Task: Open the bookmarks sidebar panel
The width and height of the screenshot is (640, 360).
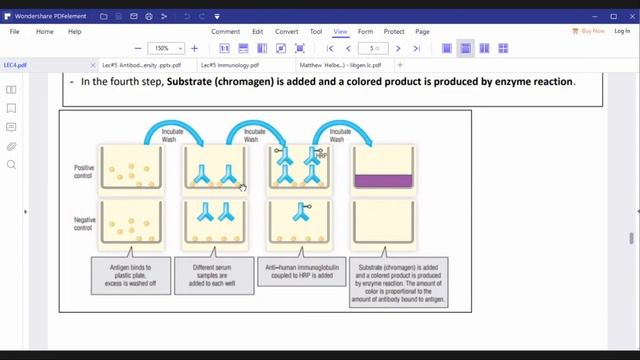Action: click(x=11, y=108)
